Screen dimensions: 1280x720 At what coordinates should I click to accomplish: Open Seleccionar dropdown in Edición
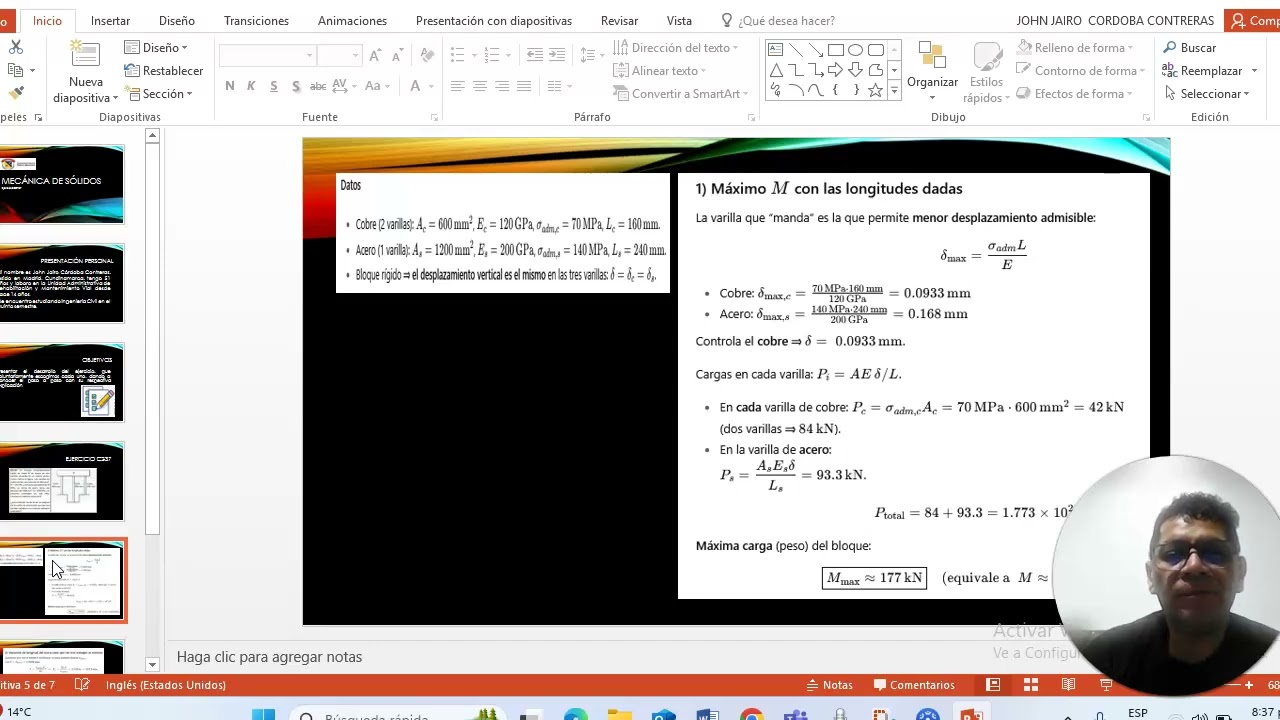[1207, 94]
